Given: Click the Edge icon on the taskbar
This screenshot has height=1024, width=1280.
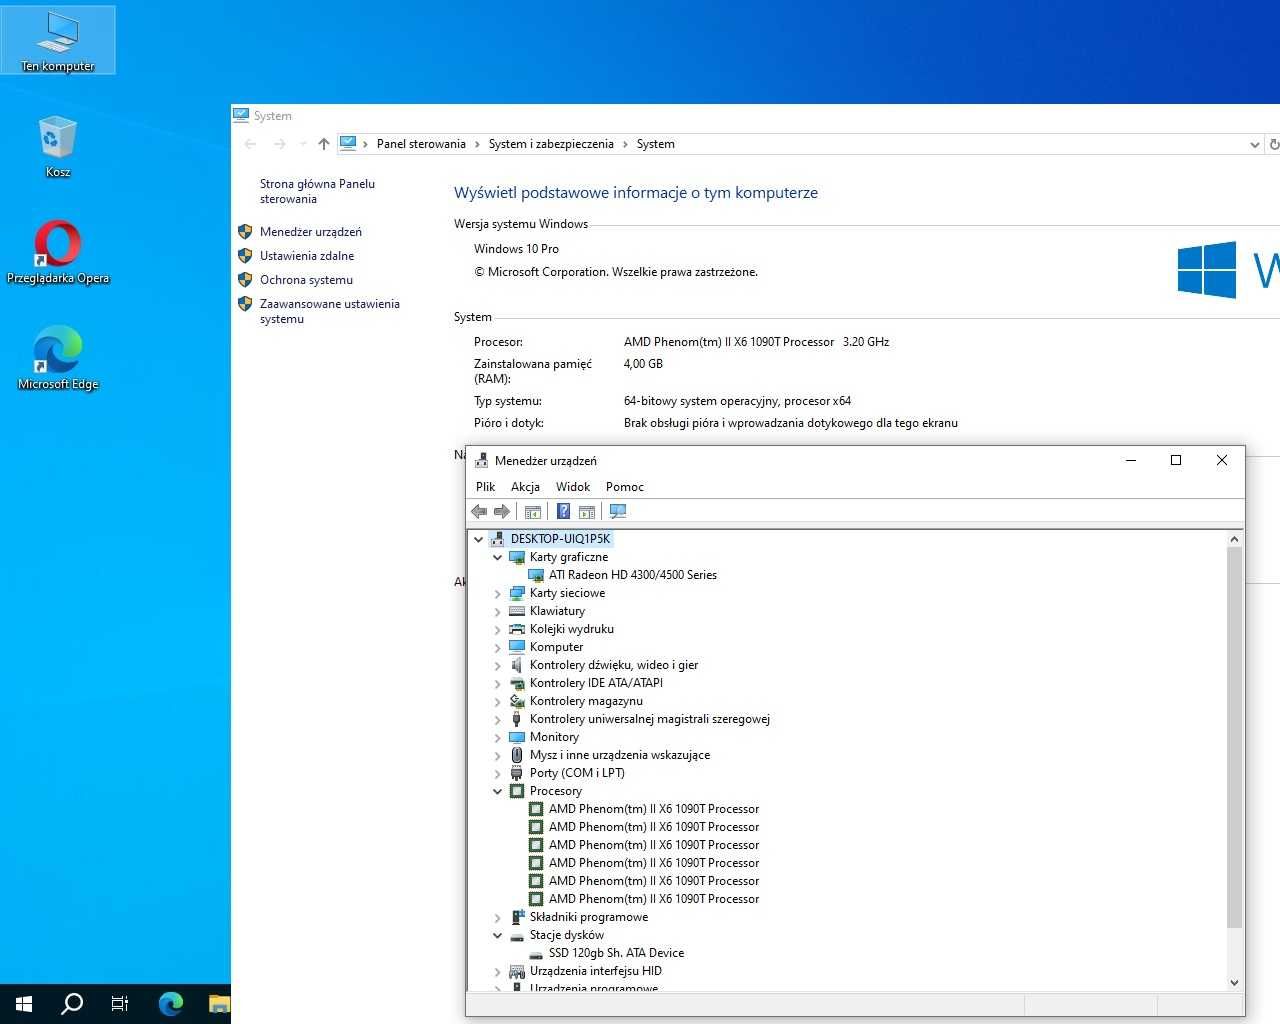Looking at the screenshot, I should click(171, 1004).
